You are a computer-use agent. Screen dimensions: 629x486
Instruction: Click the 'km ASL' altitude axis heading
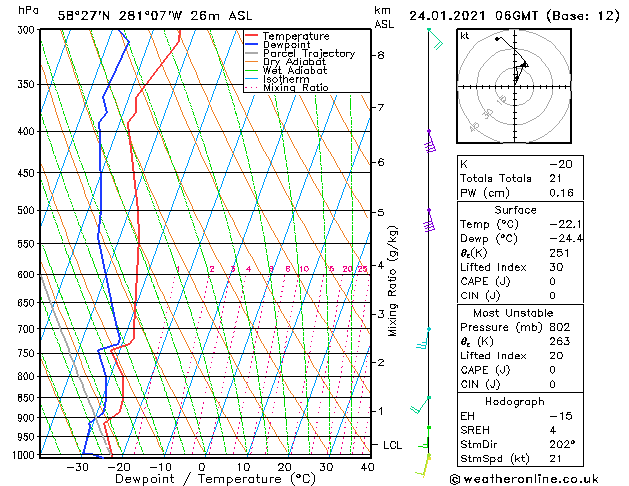tap(384, 17)
